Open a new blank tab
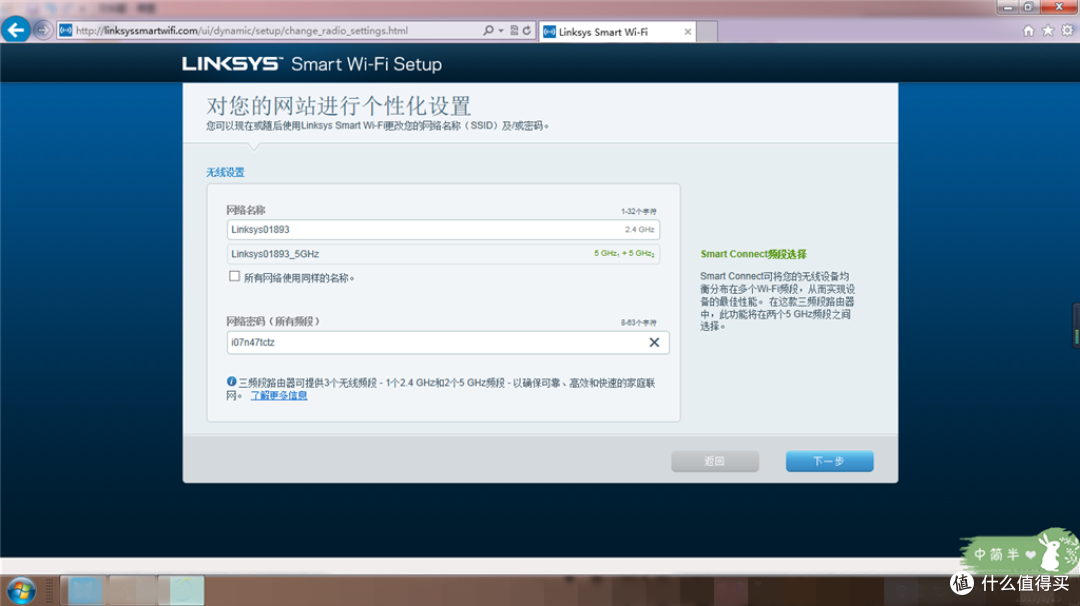The height and width of the screenshot is (606, 1080). pyautogui.click(x=707, y=32)
